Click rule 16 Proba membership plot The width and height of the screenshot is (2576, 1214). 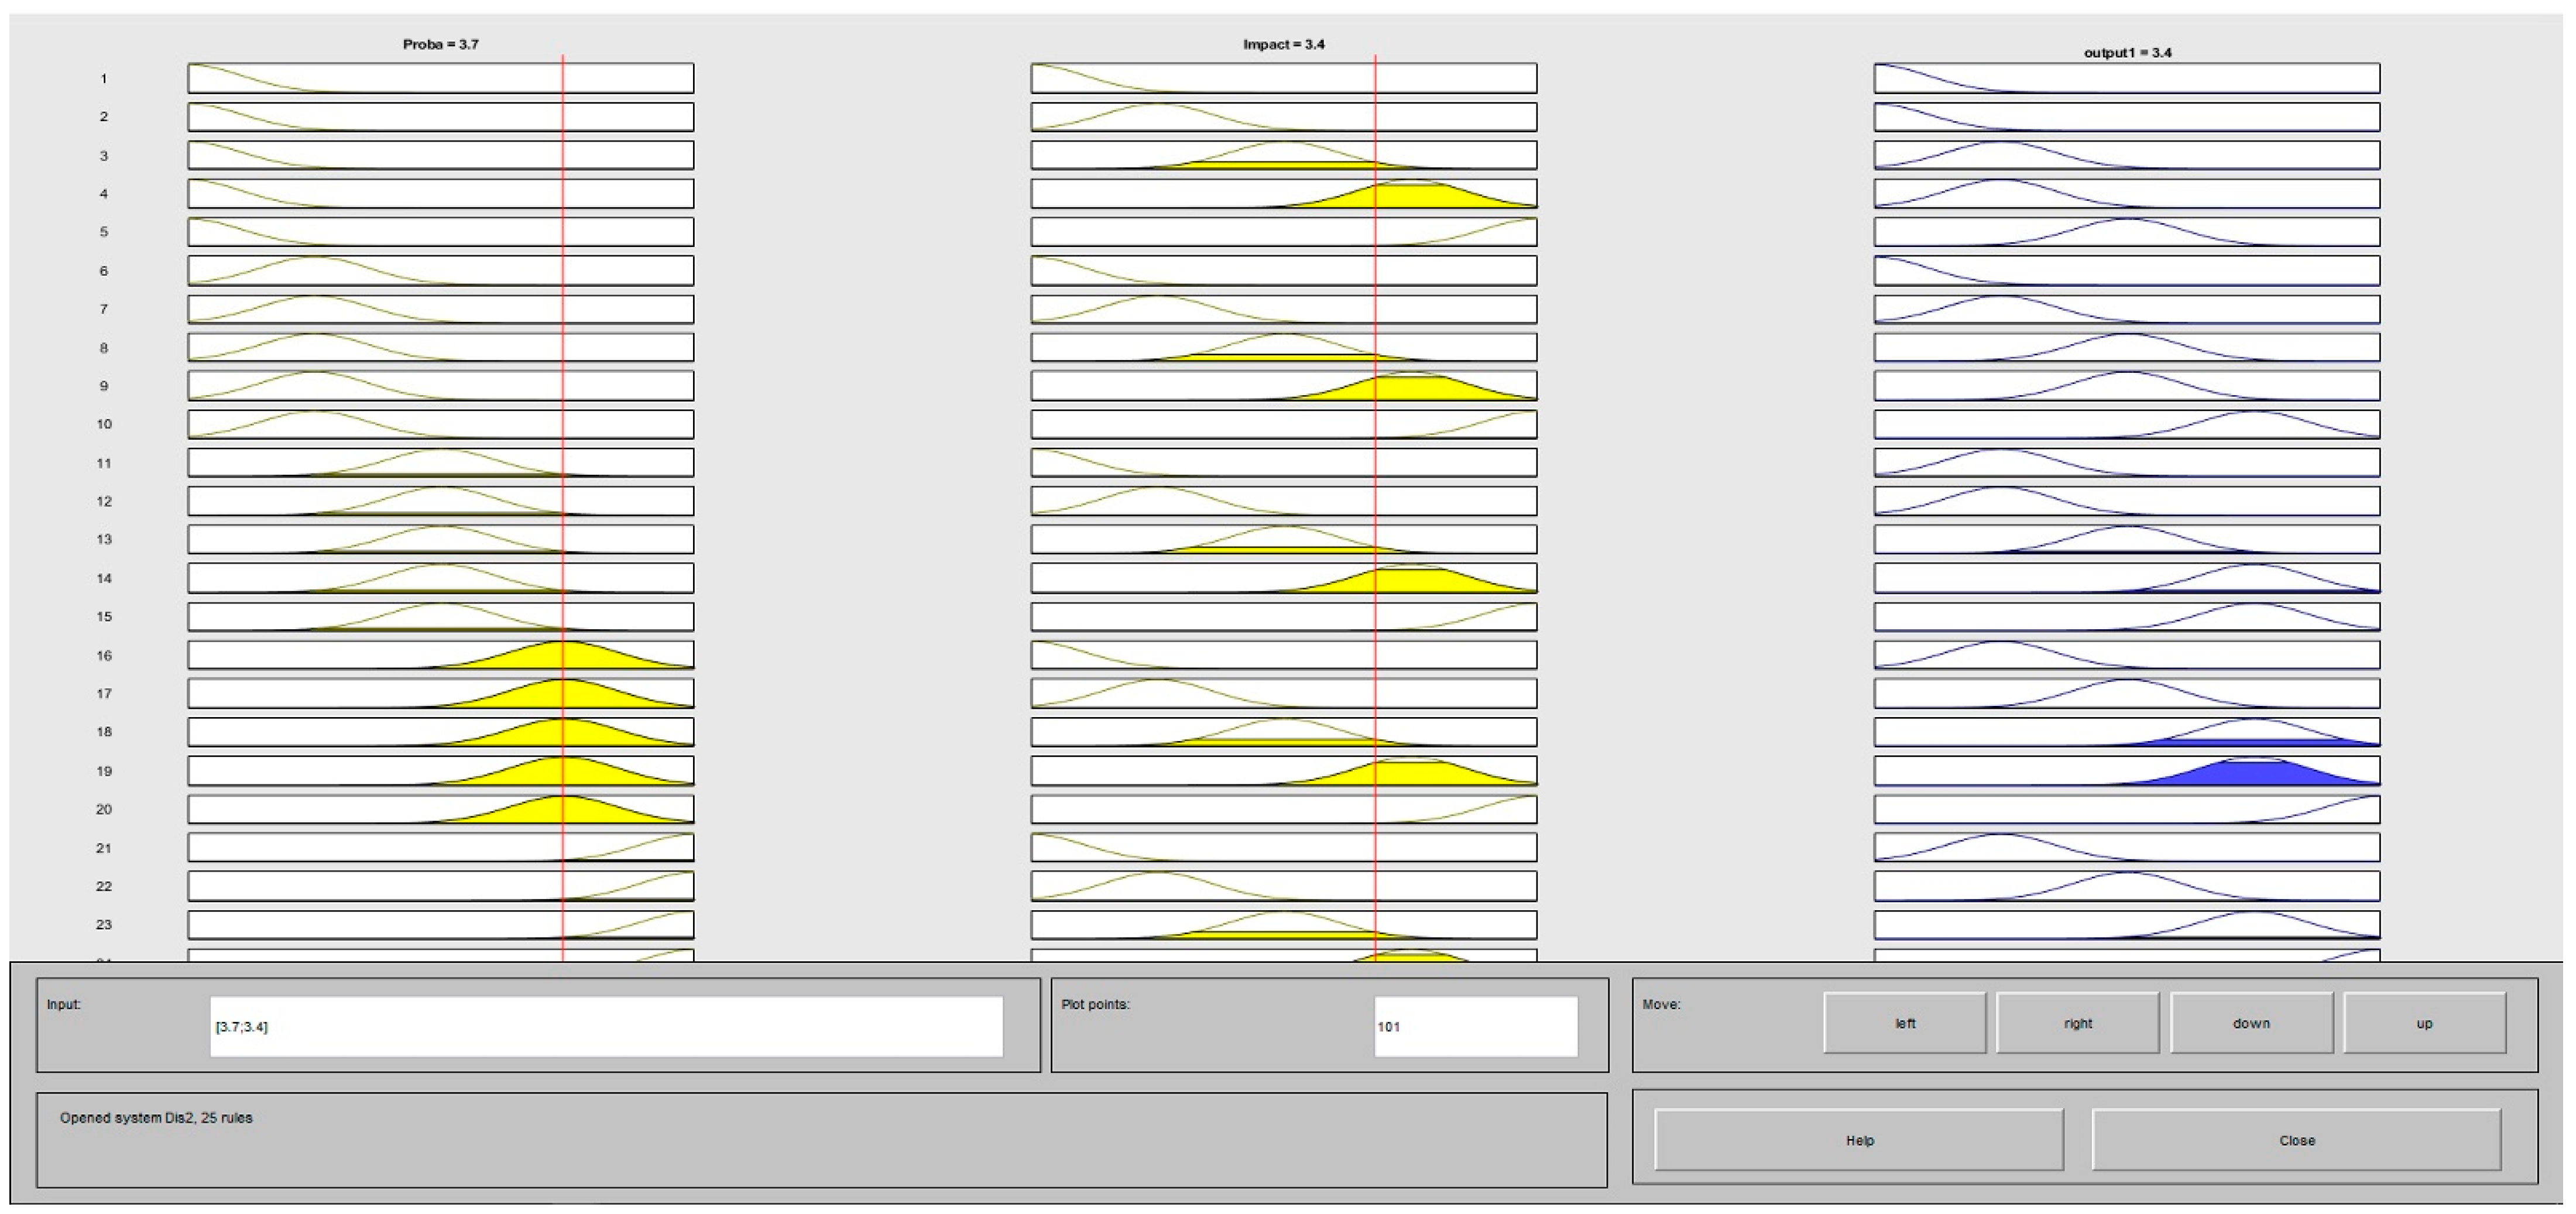click(x=440, y=655)
